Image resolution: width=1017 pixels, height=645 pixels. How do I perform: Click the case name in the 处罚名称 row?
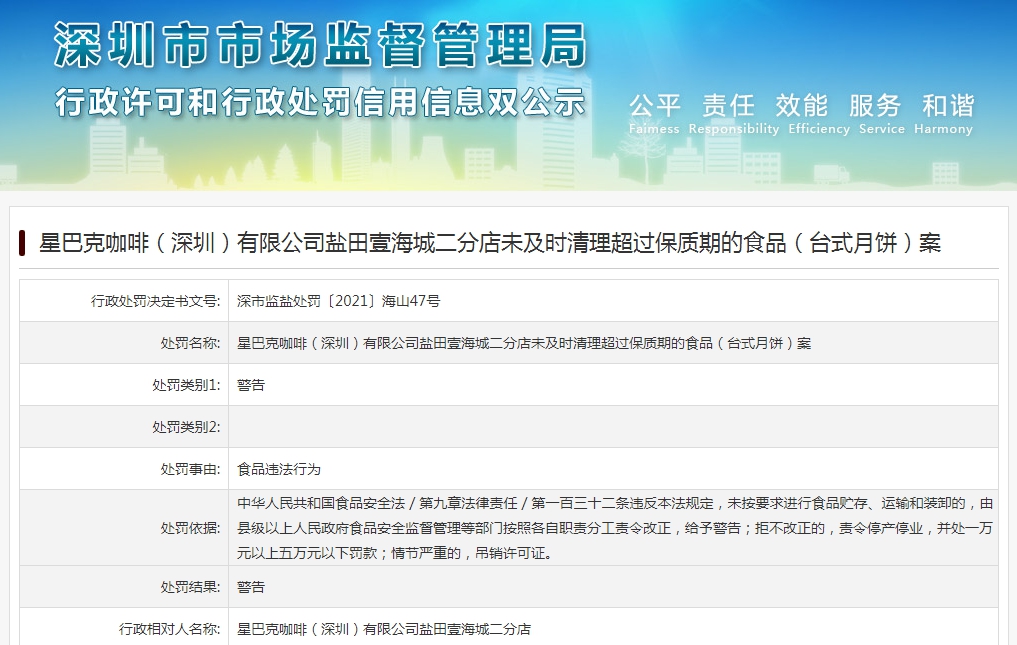point(523,343)
